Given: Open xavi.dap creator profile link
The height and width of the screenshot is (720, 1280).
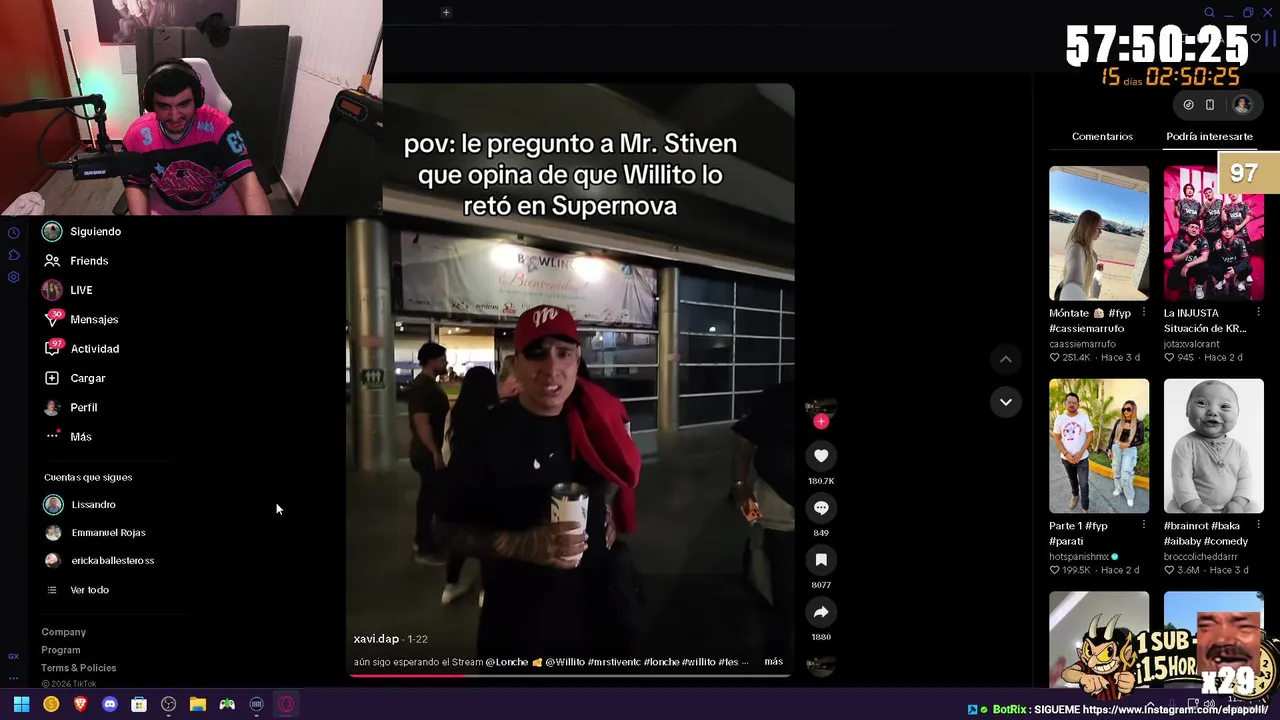Looking at the screenshot, I should [x=376, y=638].
